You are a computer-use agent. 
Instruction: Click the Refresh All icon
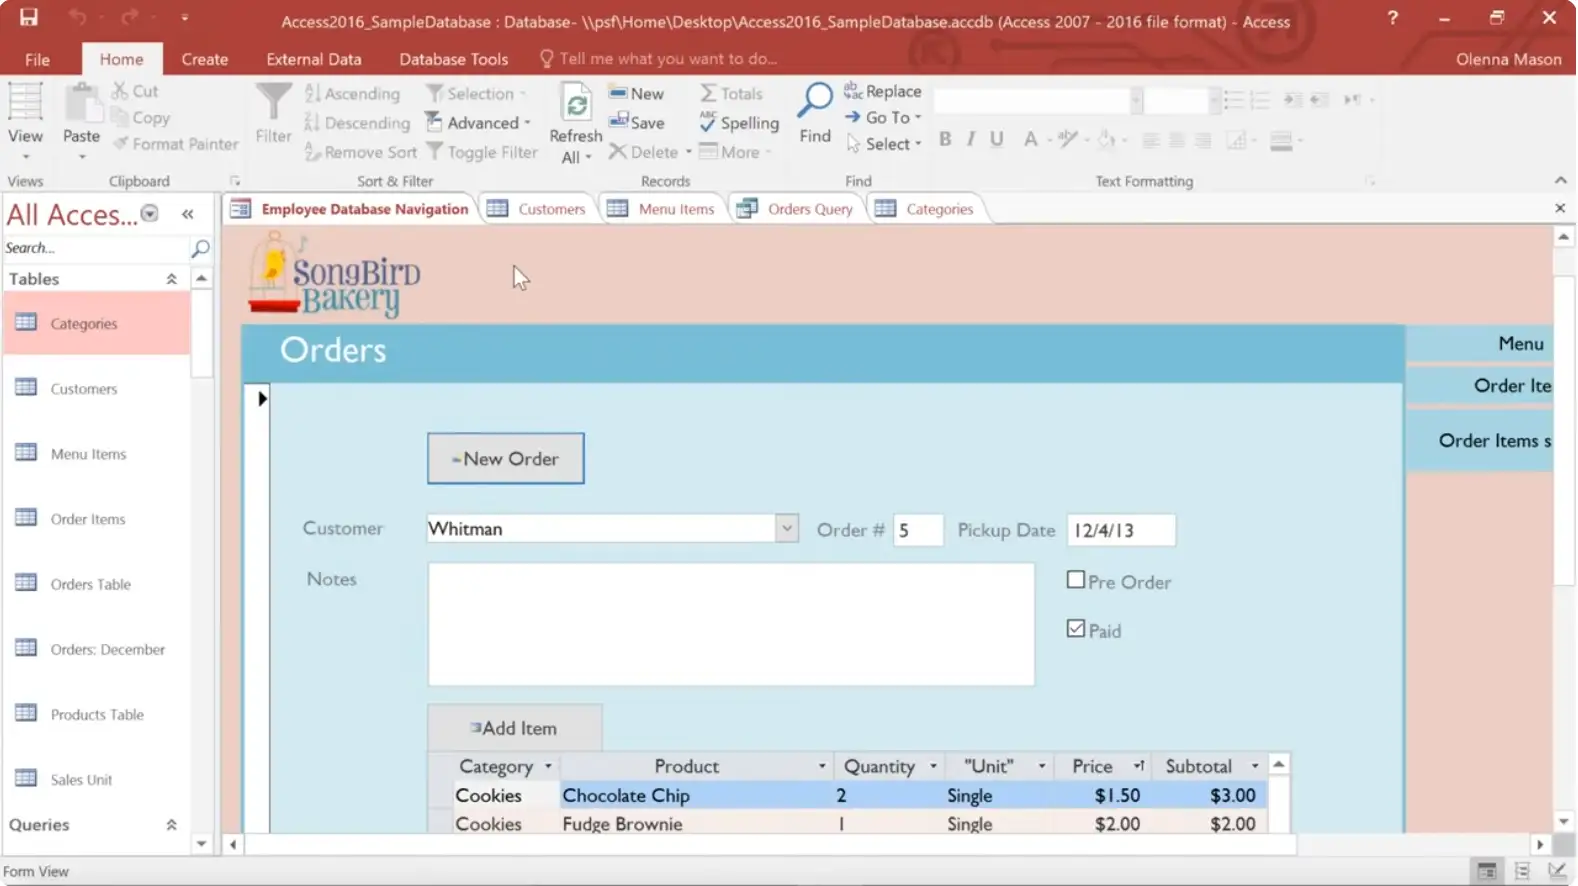click(576, 104)
